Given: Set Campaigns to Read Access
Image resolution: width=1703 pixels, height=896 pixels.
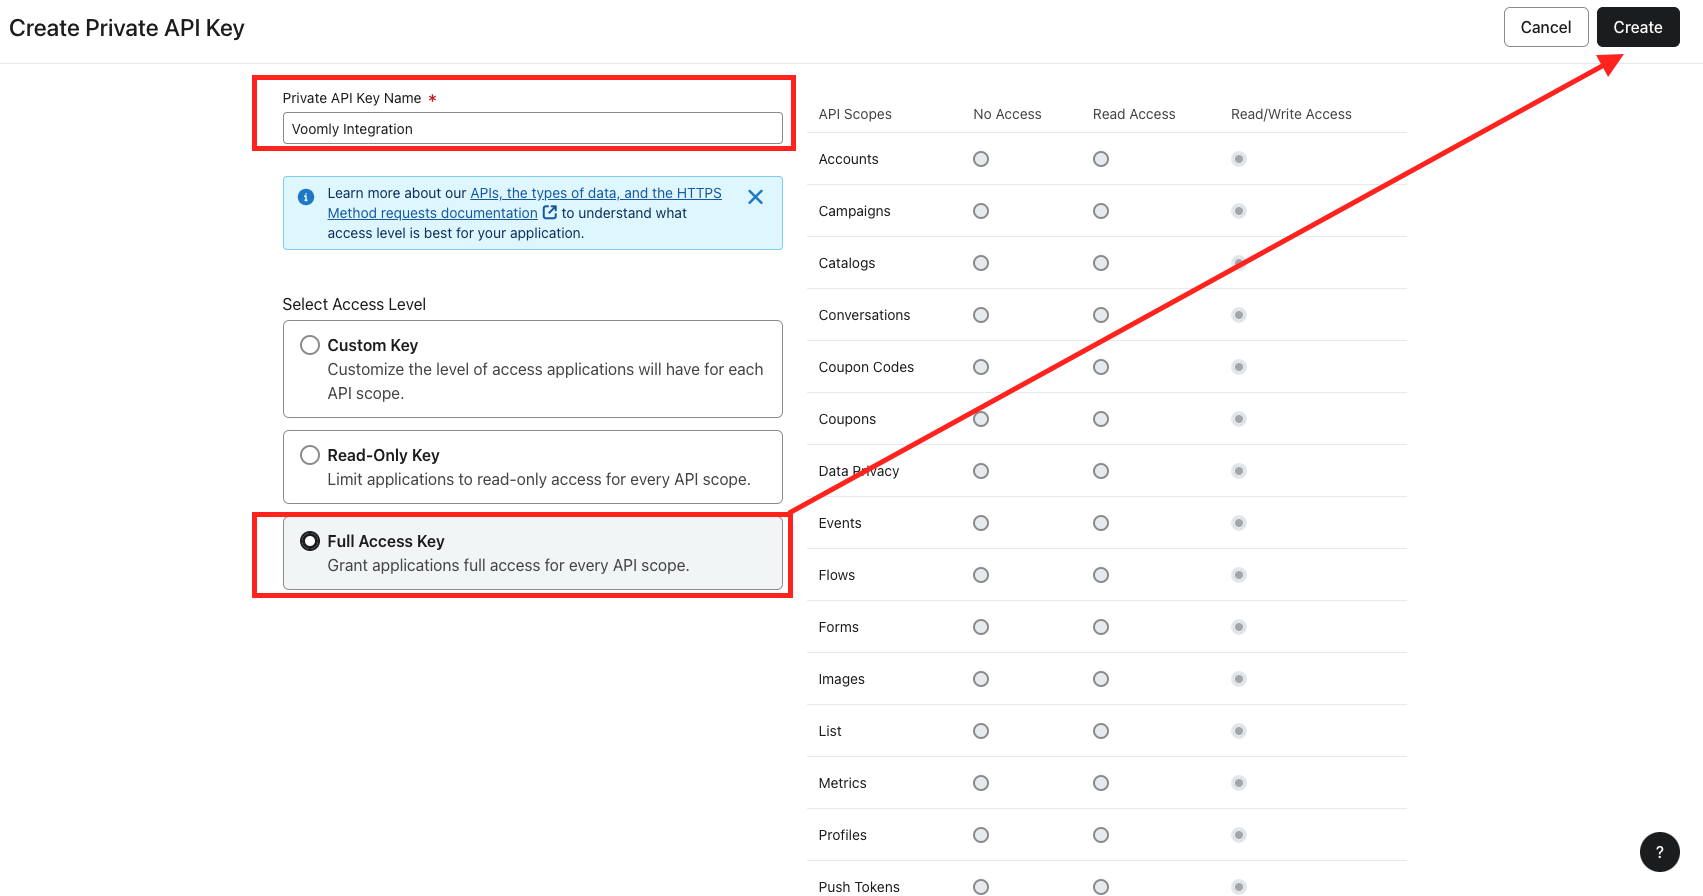Looking at the screenshot, I should [x=1101, y=211].
